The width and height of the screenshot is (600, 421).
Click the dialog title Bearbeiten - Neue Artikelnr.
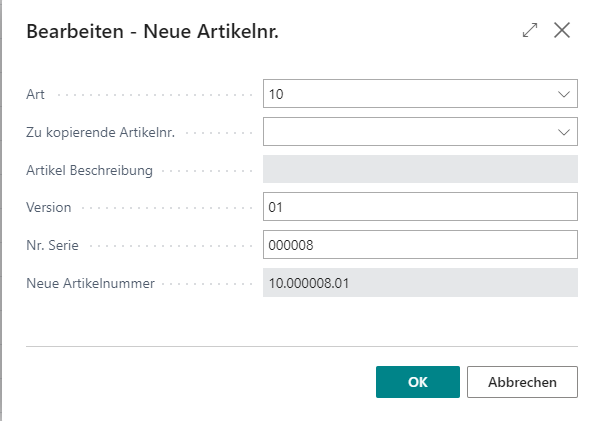[x=152, y=31]
